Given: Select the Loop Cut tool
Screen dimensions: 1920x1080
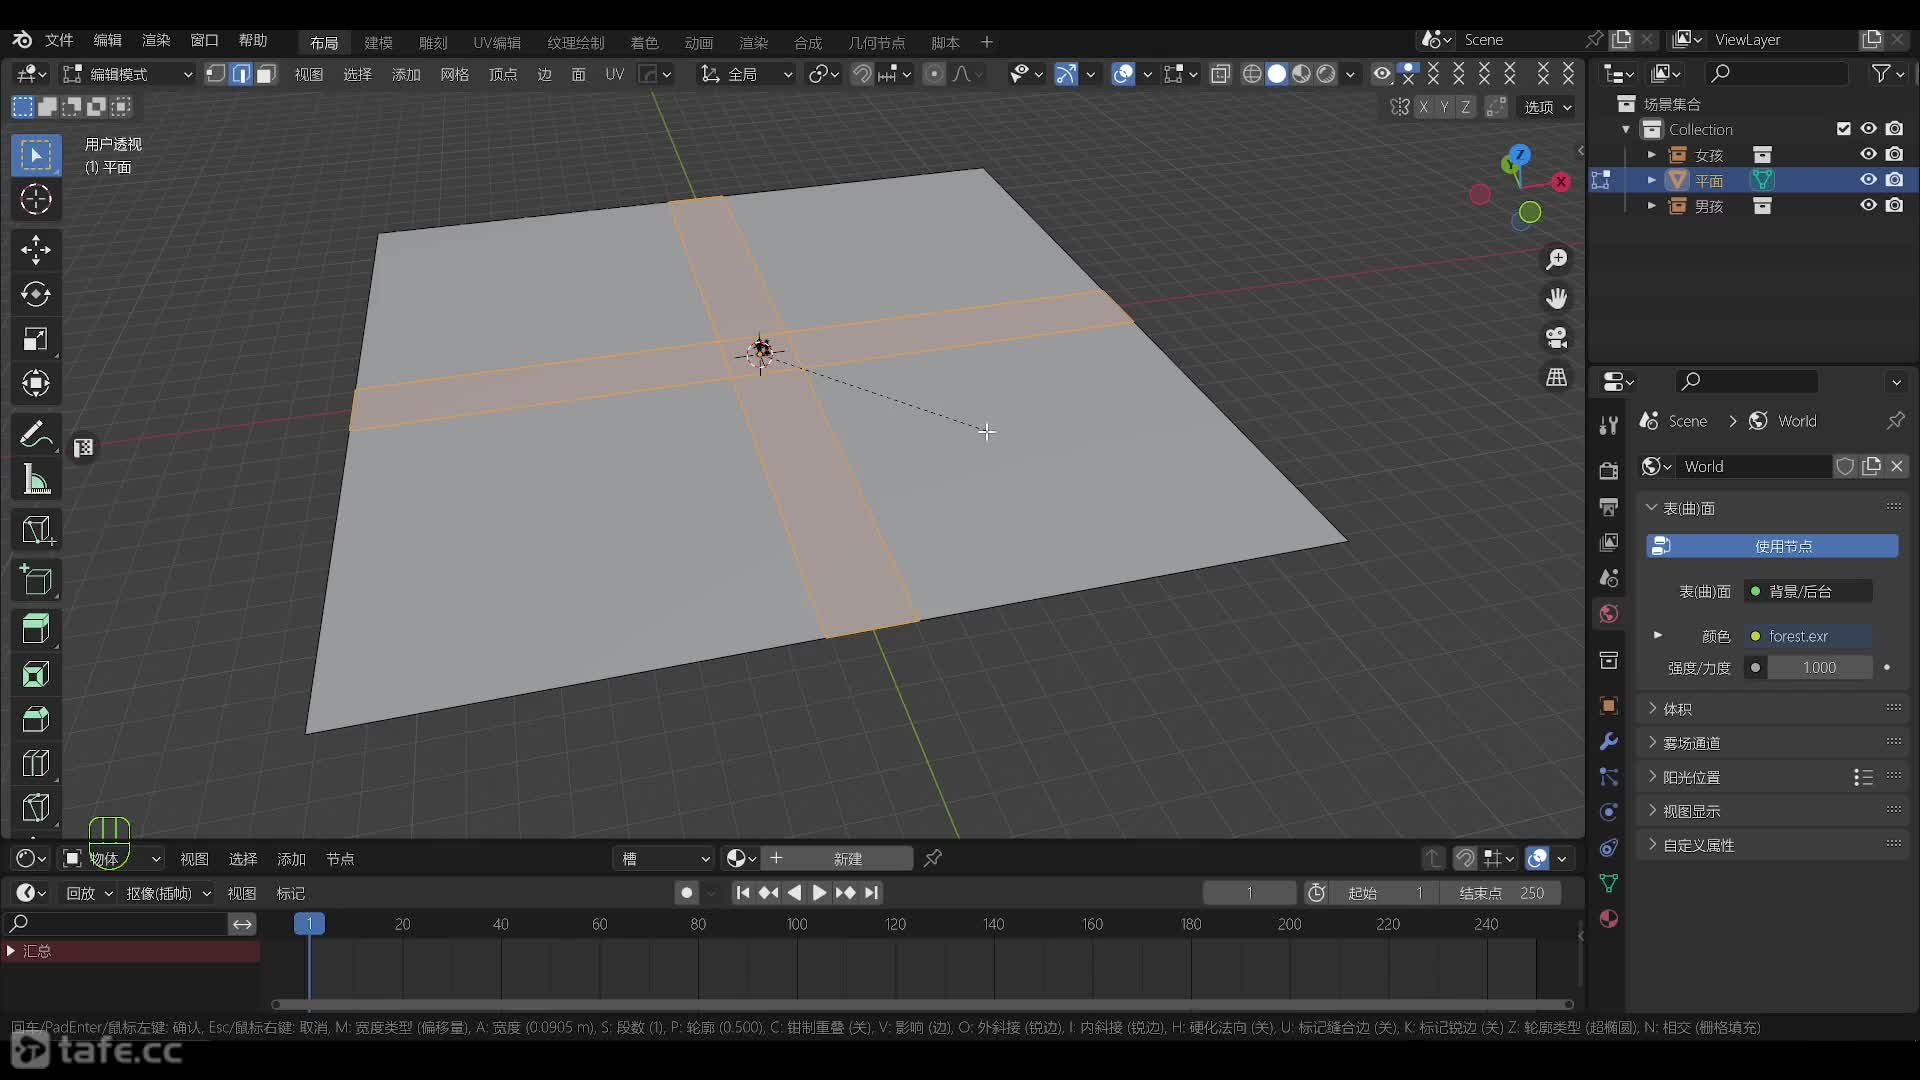Looking at the screenshot, I should click(36, 763).
